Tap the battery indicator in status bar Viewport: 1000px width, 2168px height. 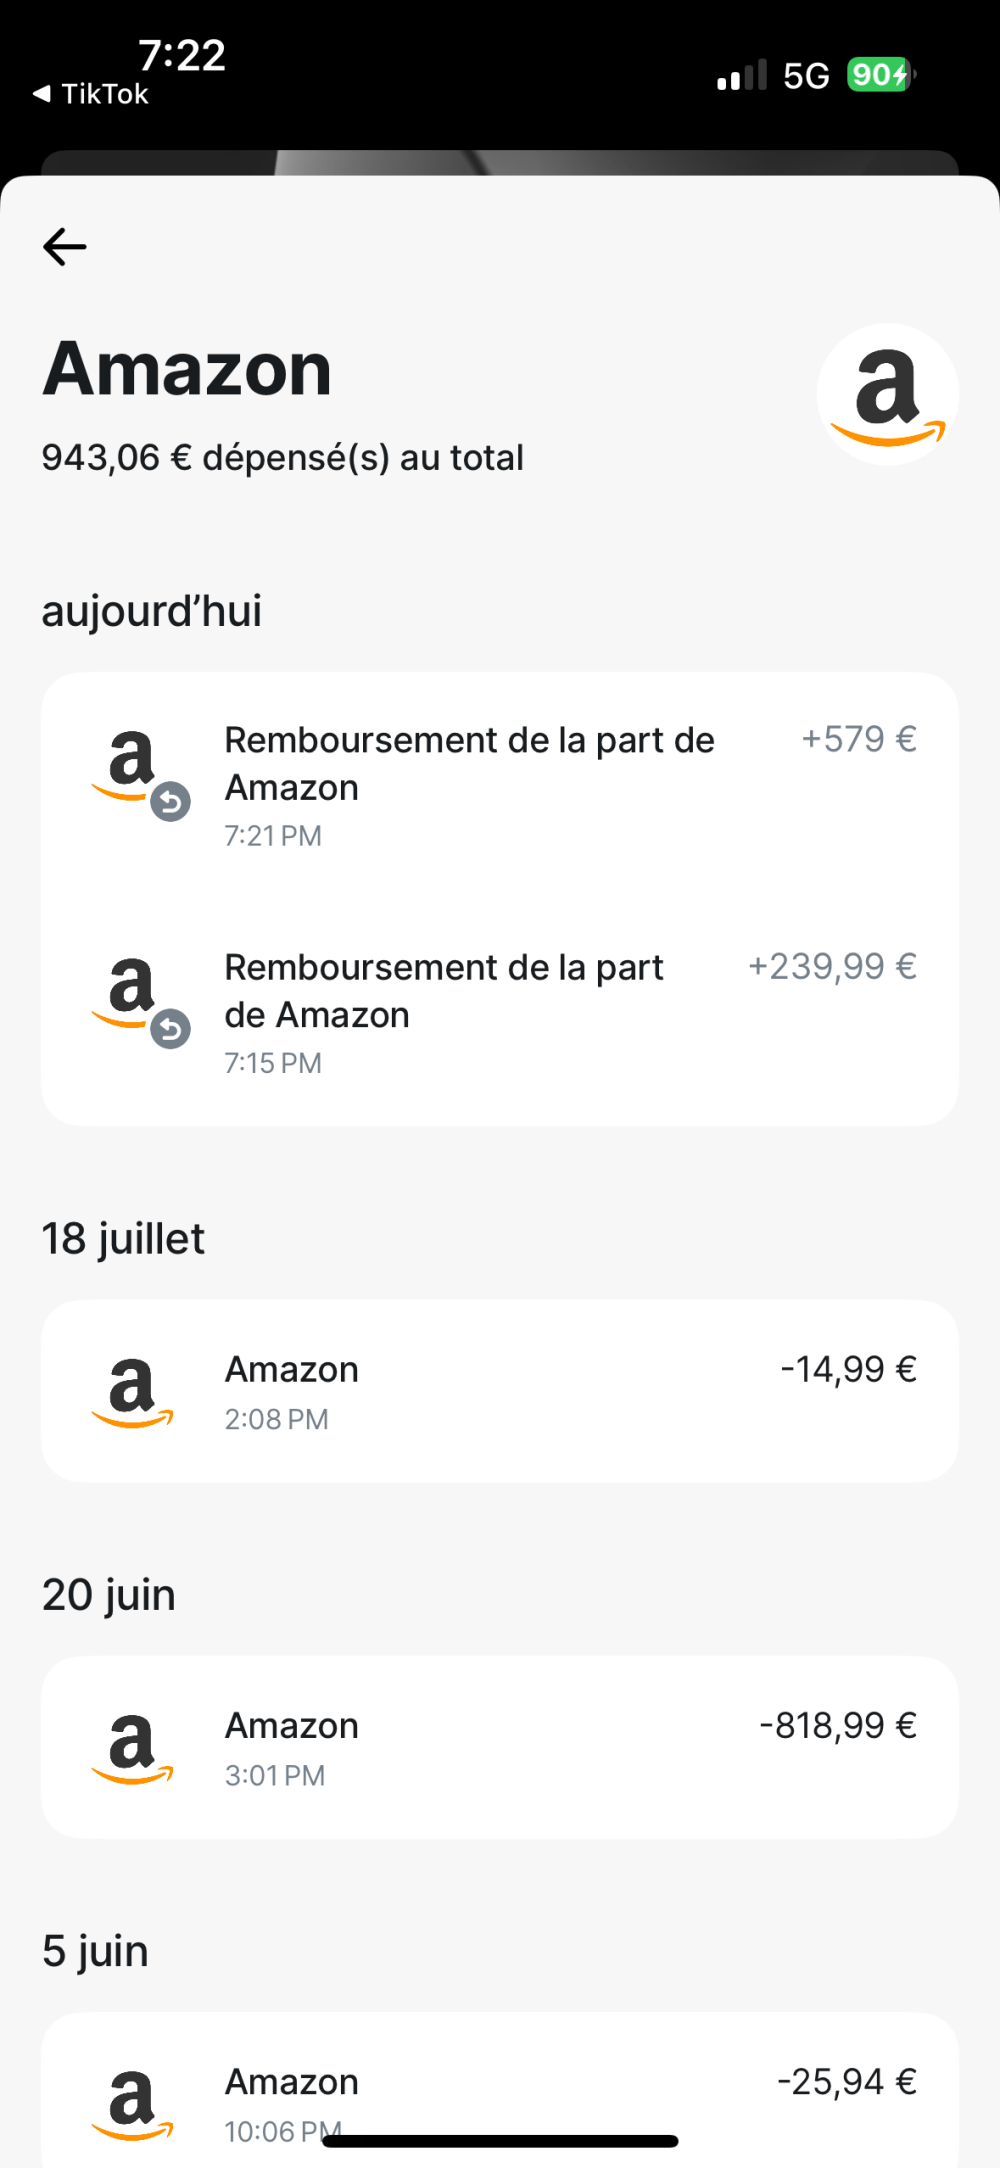point(881,75)
